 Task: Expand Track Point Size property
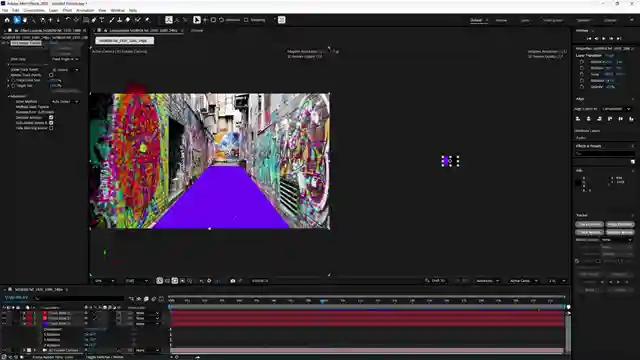pyautogui.click(x=9, y=80)
